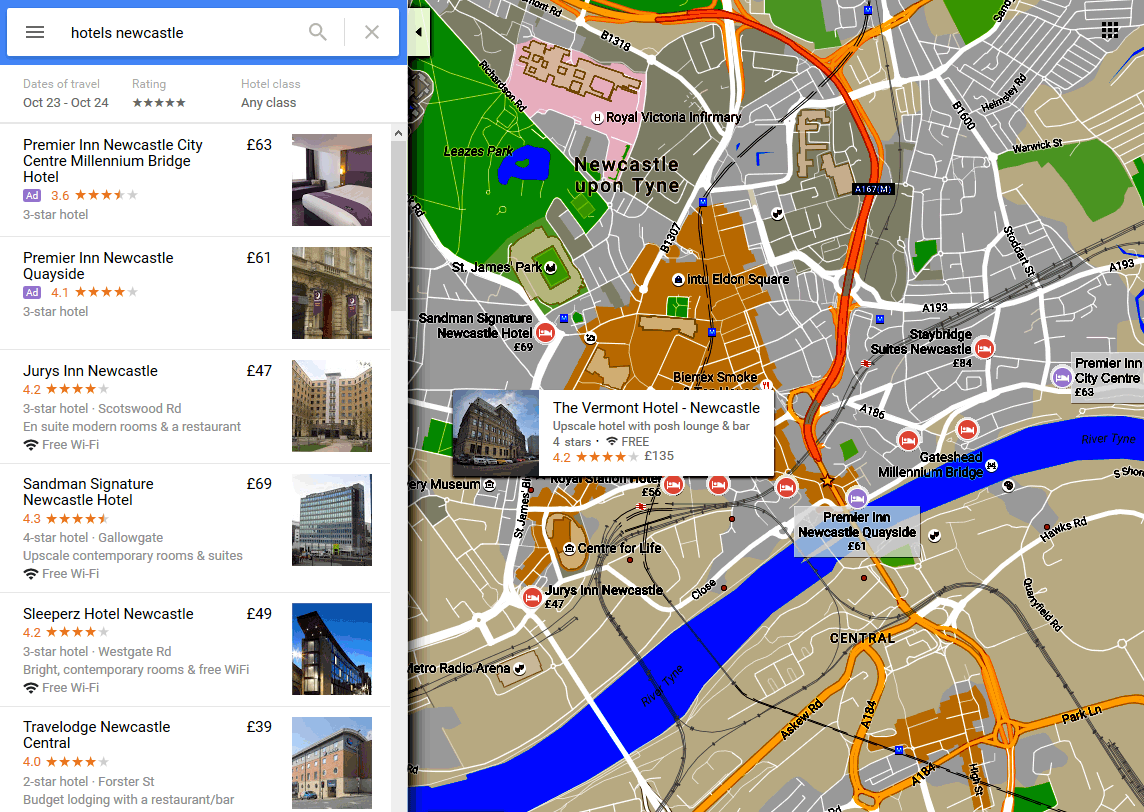Click the Staybridge Suites Newcastle map label
Image resolution: width=1144 pixels, height=812 pixels.
pos(921,341)
